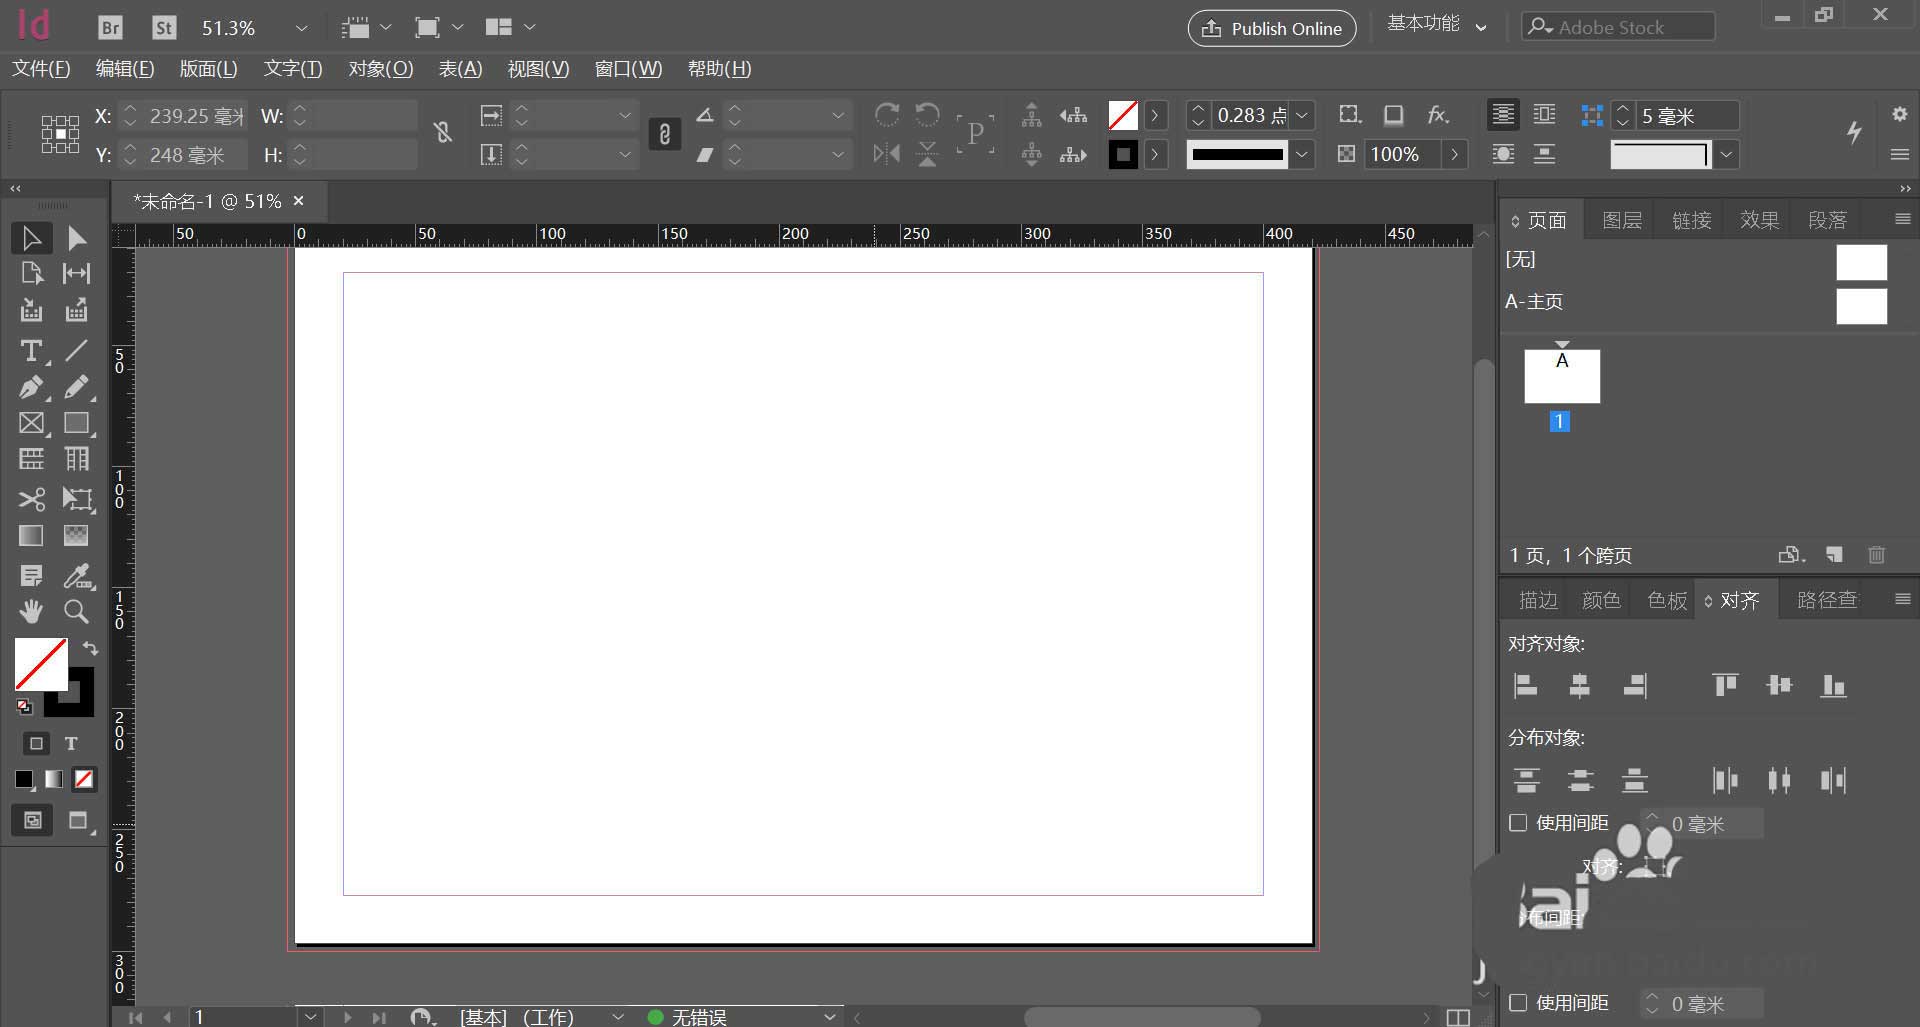1920x1027 pixels.
Task: Select the Type tool
Action: pyautogui.click(x=31, y=351)
